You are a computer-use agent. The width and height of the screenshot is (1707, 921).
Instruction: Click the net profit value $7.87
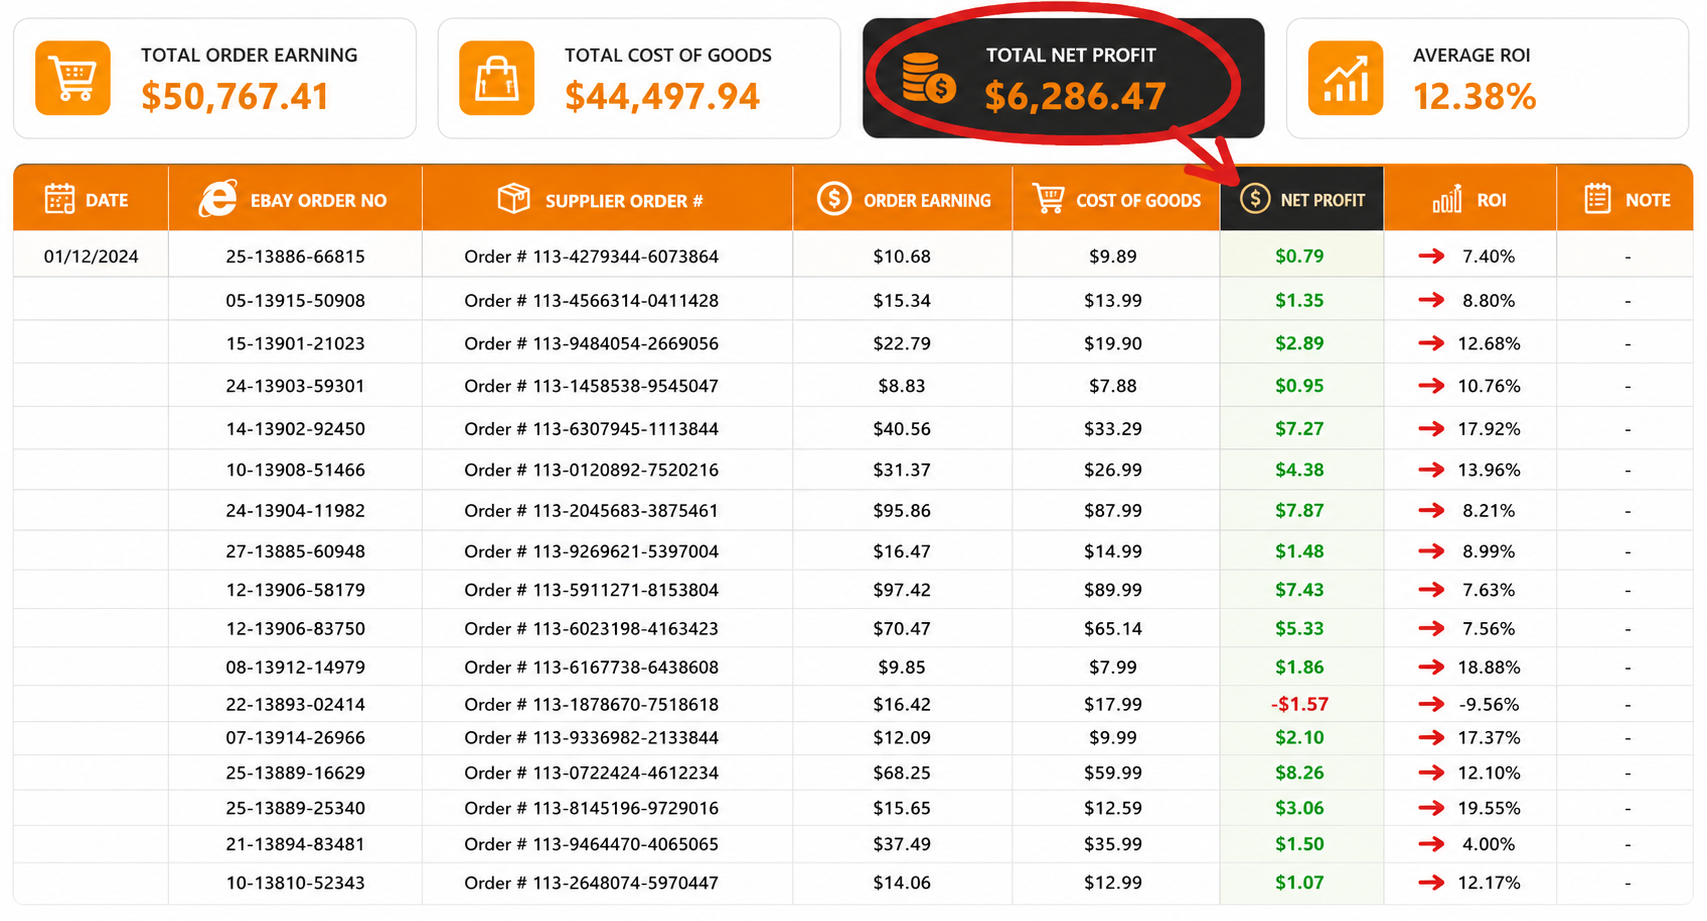[1299, 510]
